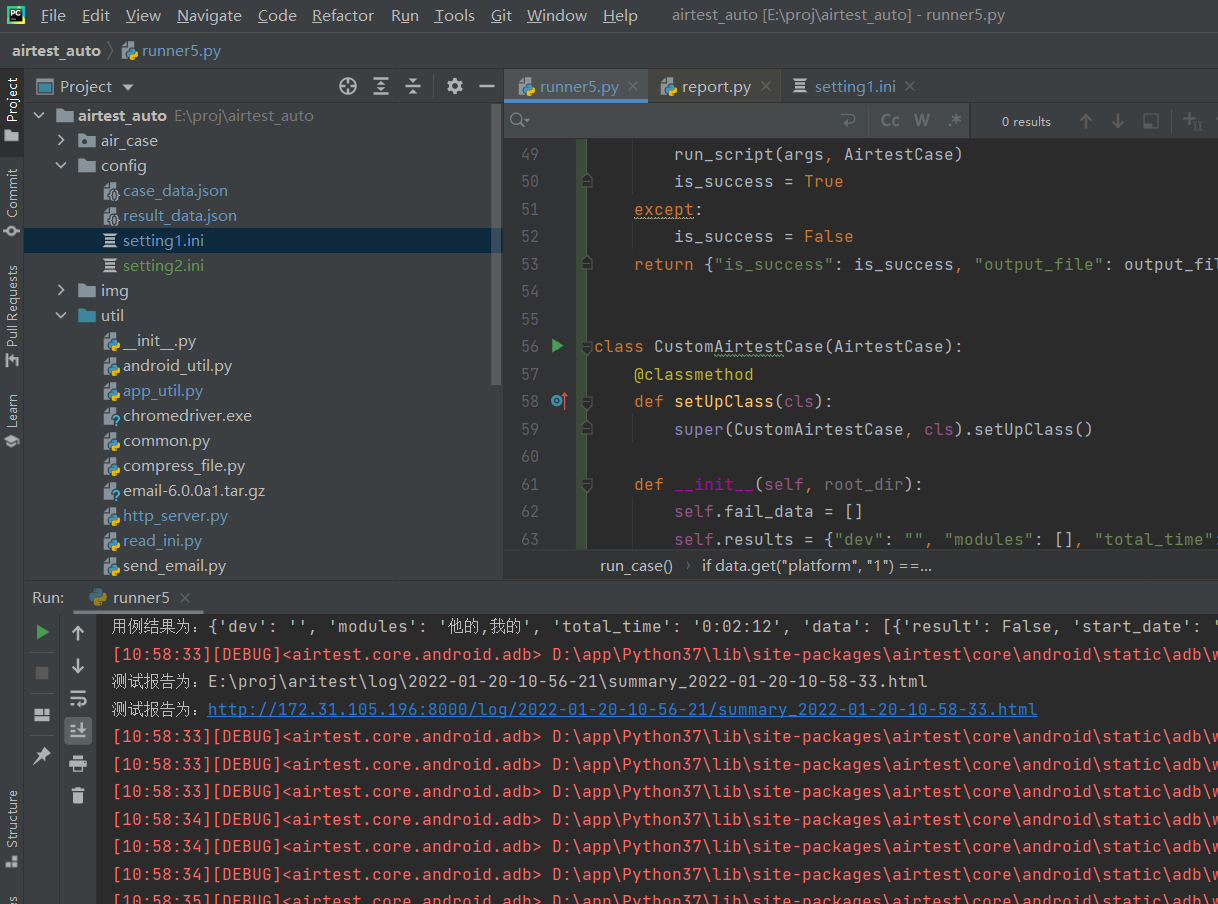Toggle Match Case (Cc) in find bar

890,121
